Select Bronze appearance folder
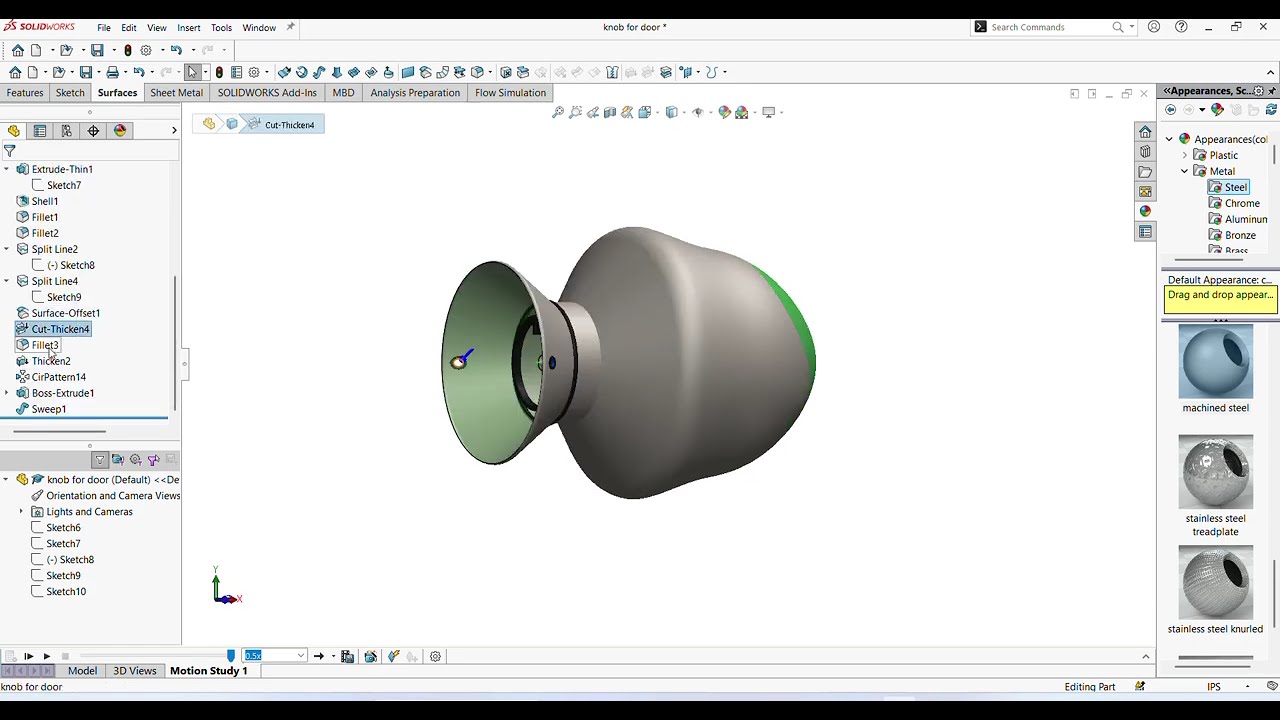 pos(1232,235)
